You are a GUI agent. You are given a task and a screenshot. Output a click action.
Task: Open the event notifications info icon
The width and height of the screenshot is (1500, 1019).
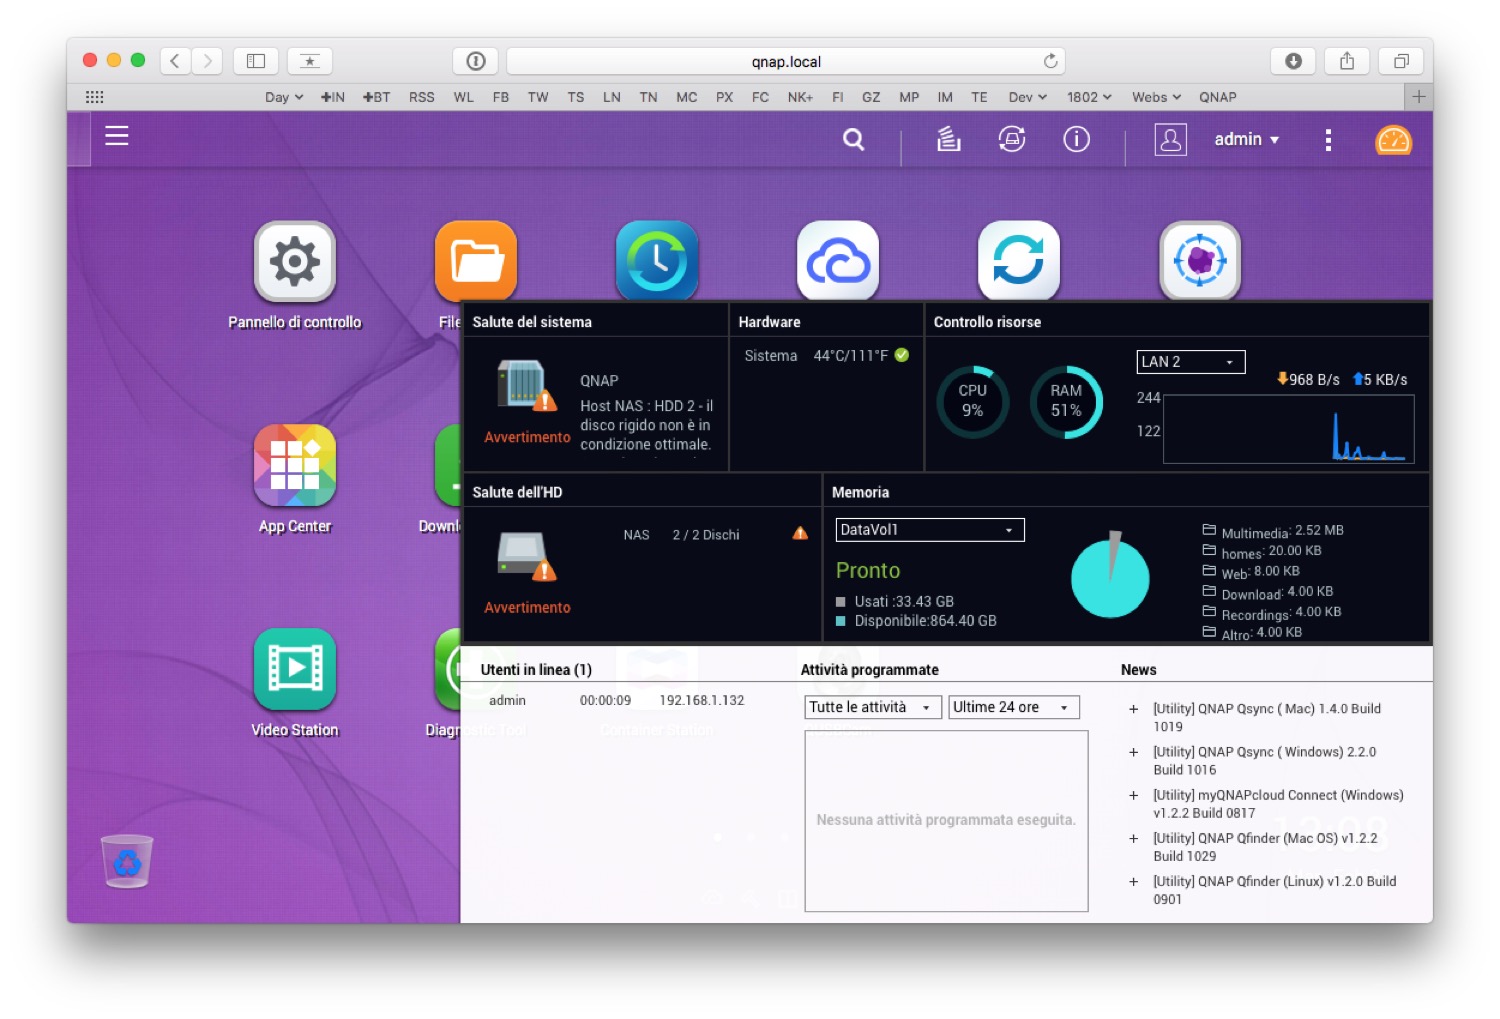click(1076, 139)
